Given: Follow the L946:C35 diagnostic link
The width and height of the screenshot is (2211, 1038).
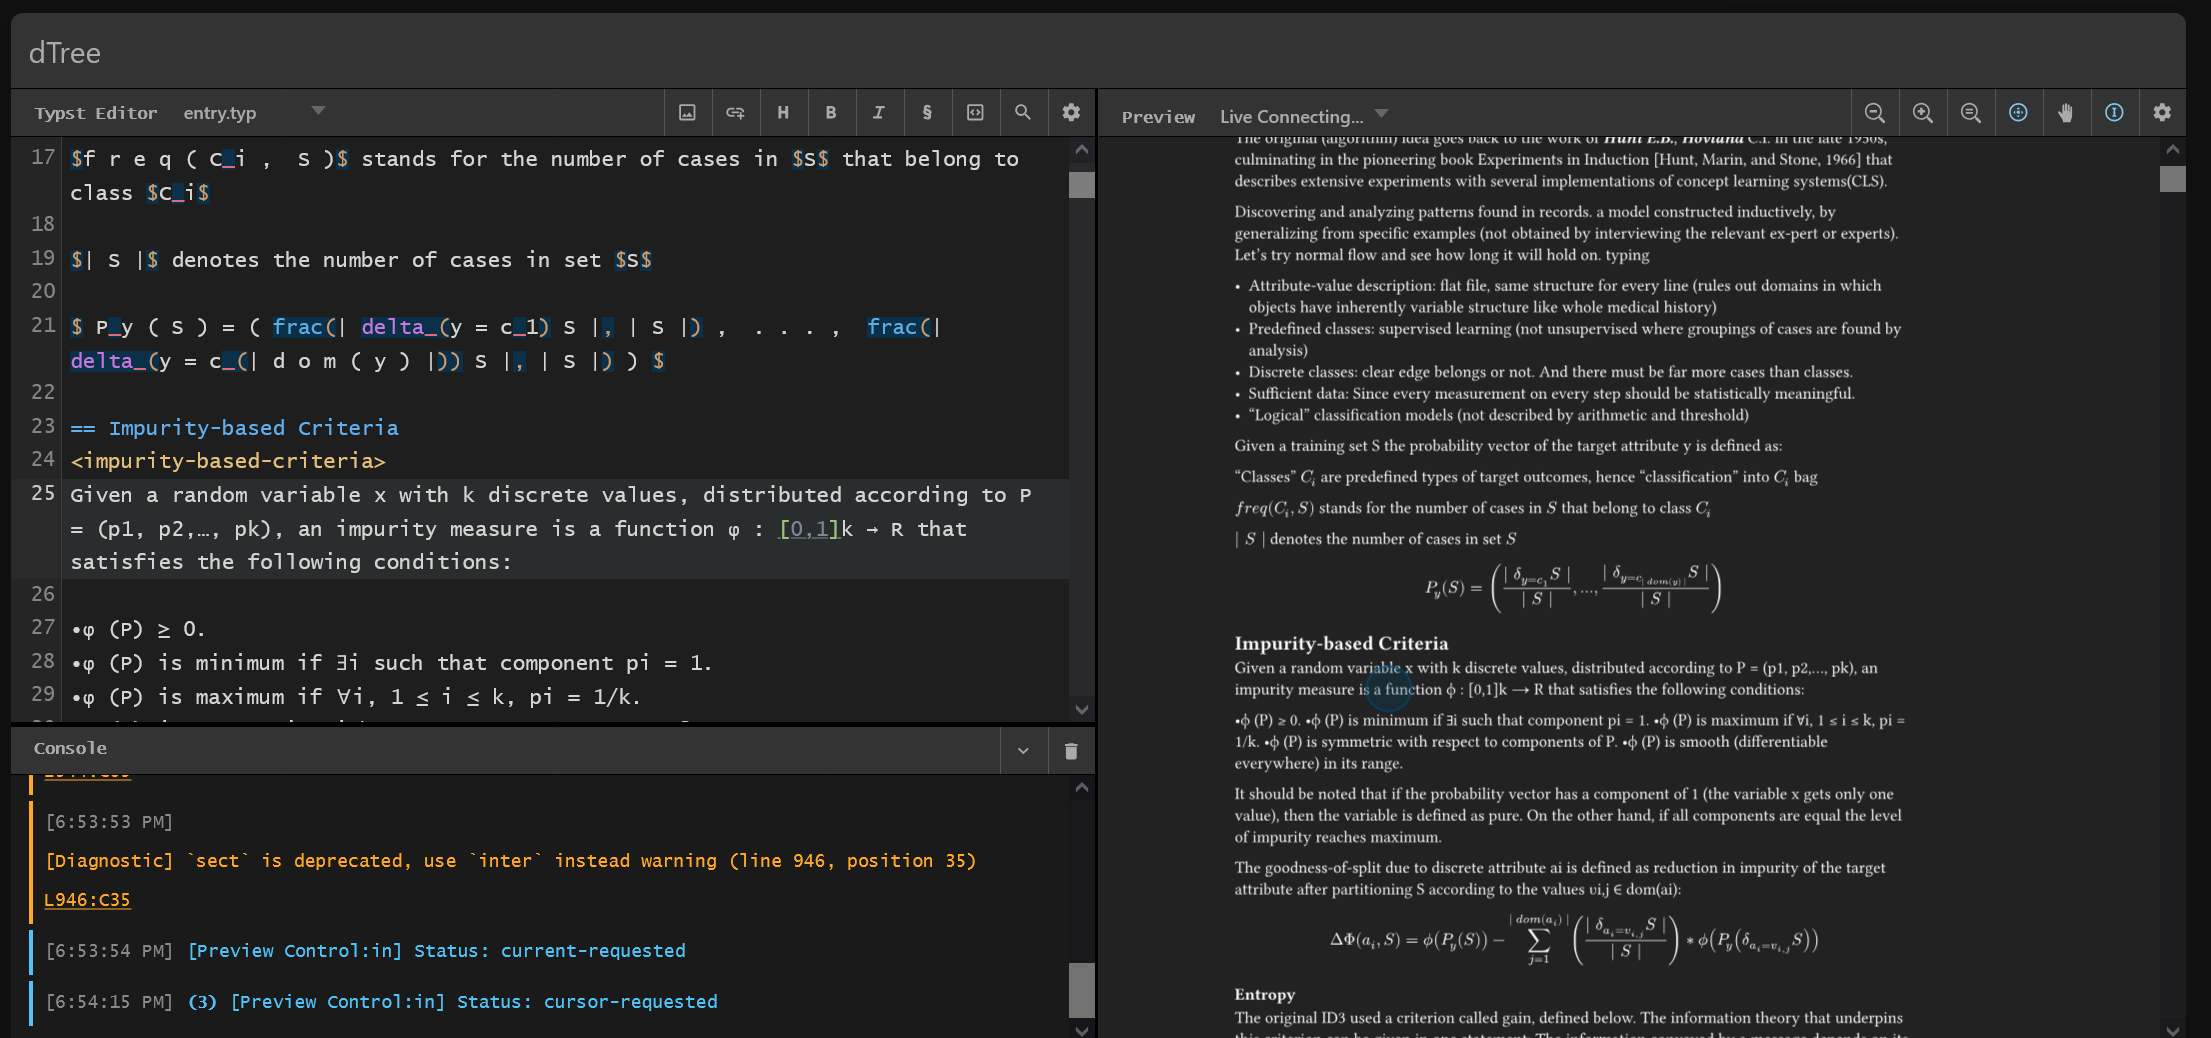Looking at the screenshot, I should pos(87,899).
